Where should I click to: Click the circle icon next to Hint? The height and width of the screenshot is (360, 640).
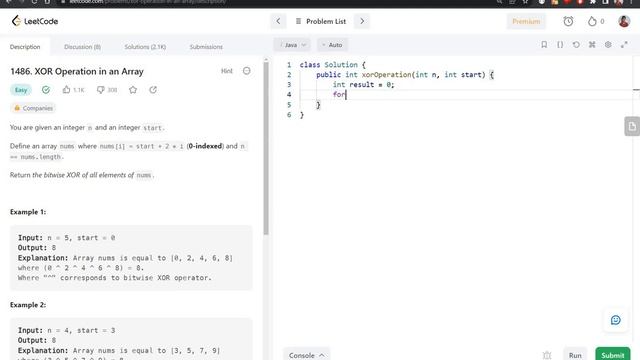(247, 71)
